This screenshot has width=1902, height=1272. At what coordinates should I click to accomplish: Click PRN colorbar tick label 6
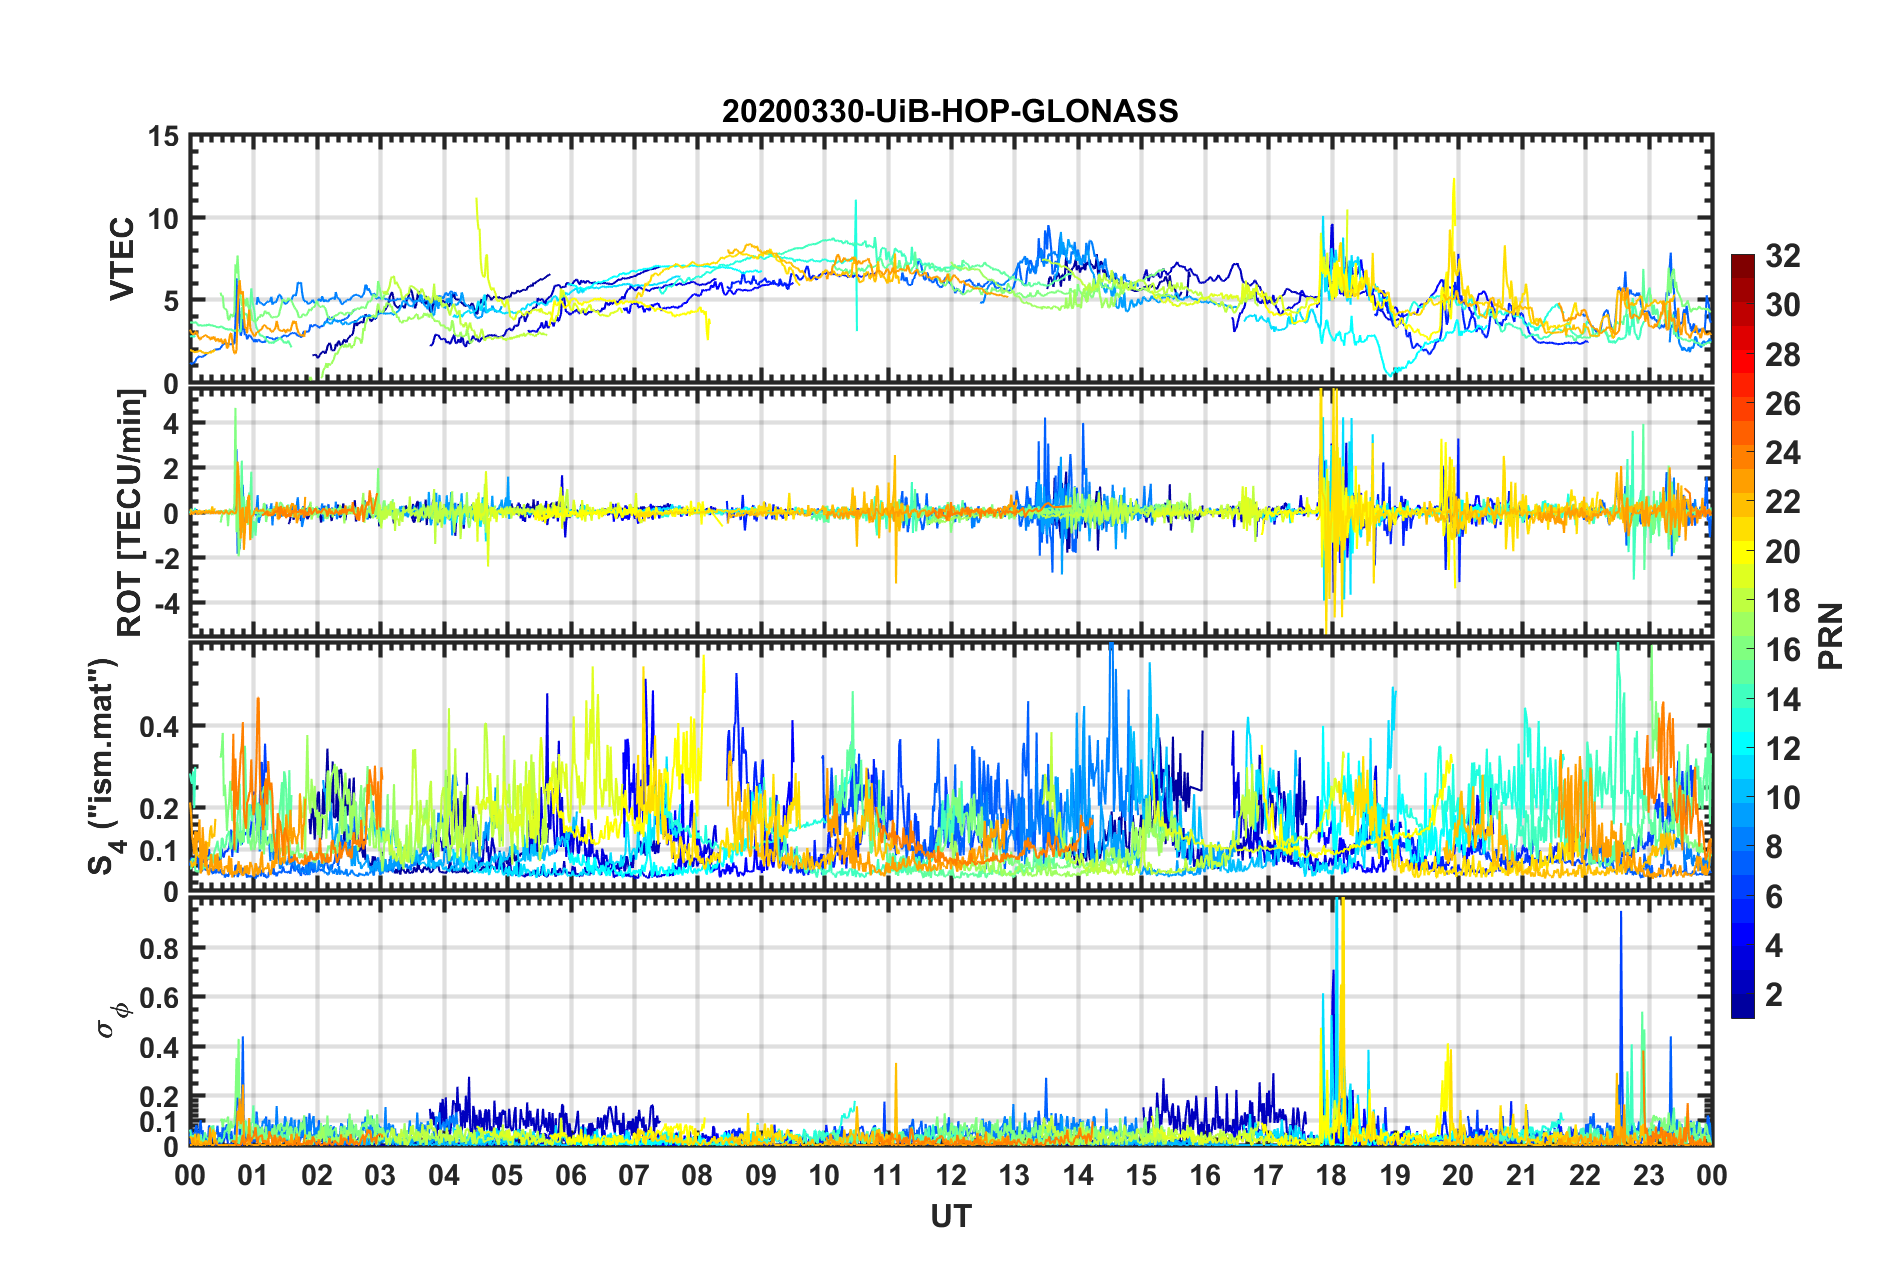1774,897
